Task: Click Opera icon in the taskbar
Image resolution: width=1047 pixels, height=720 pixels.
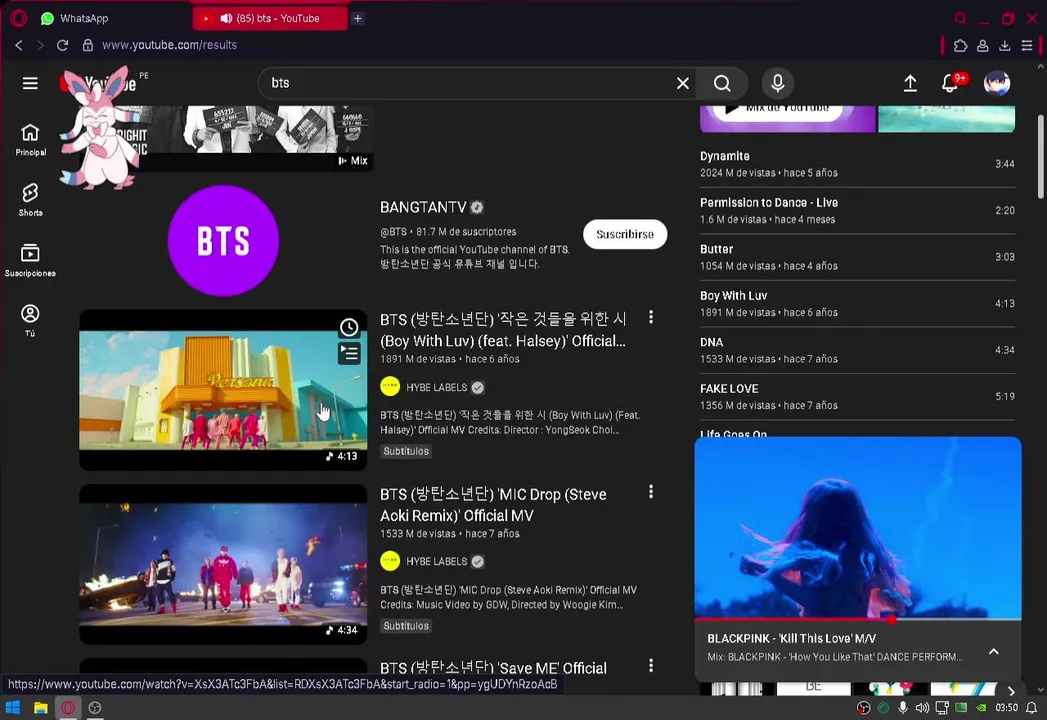Action: pos(68,707)
